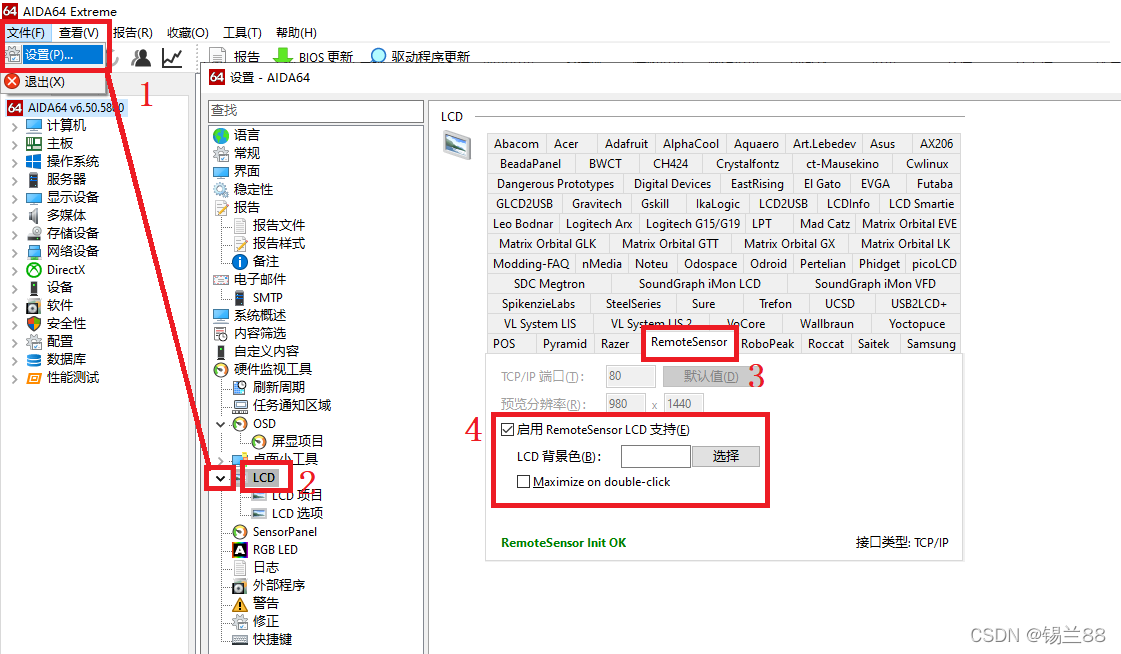Screen dimensions: 1121x654
Task: Select 网络设备 icon in tree
Action: coord(34,252)
